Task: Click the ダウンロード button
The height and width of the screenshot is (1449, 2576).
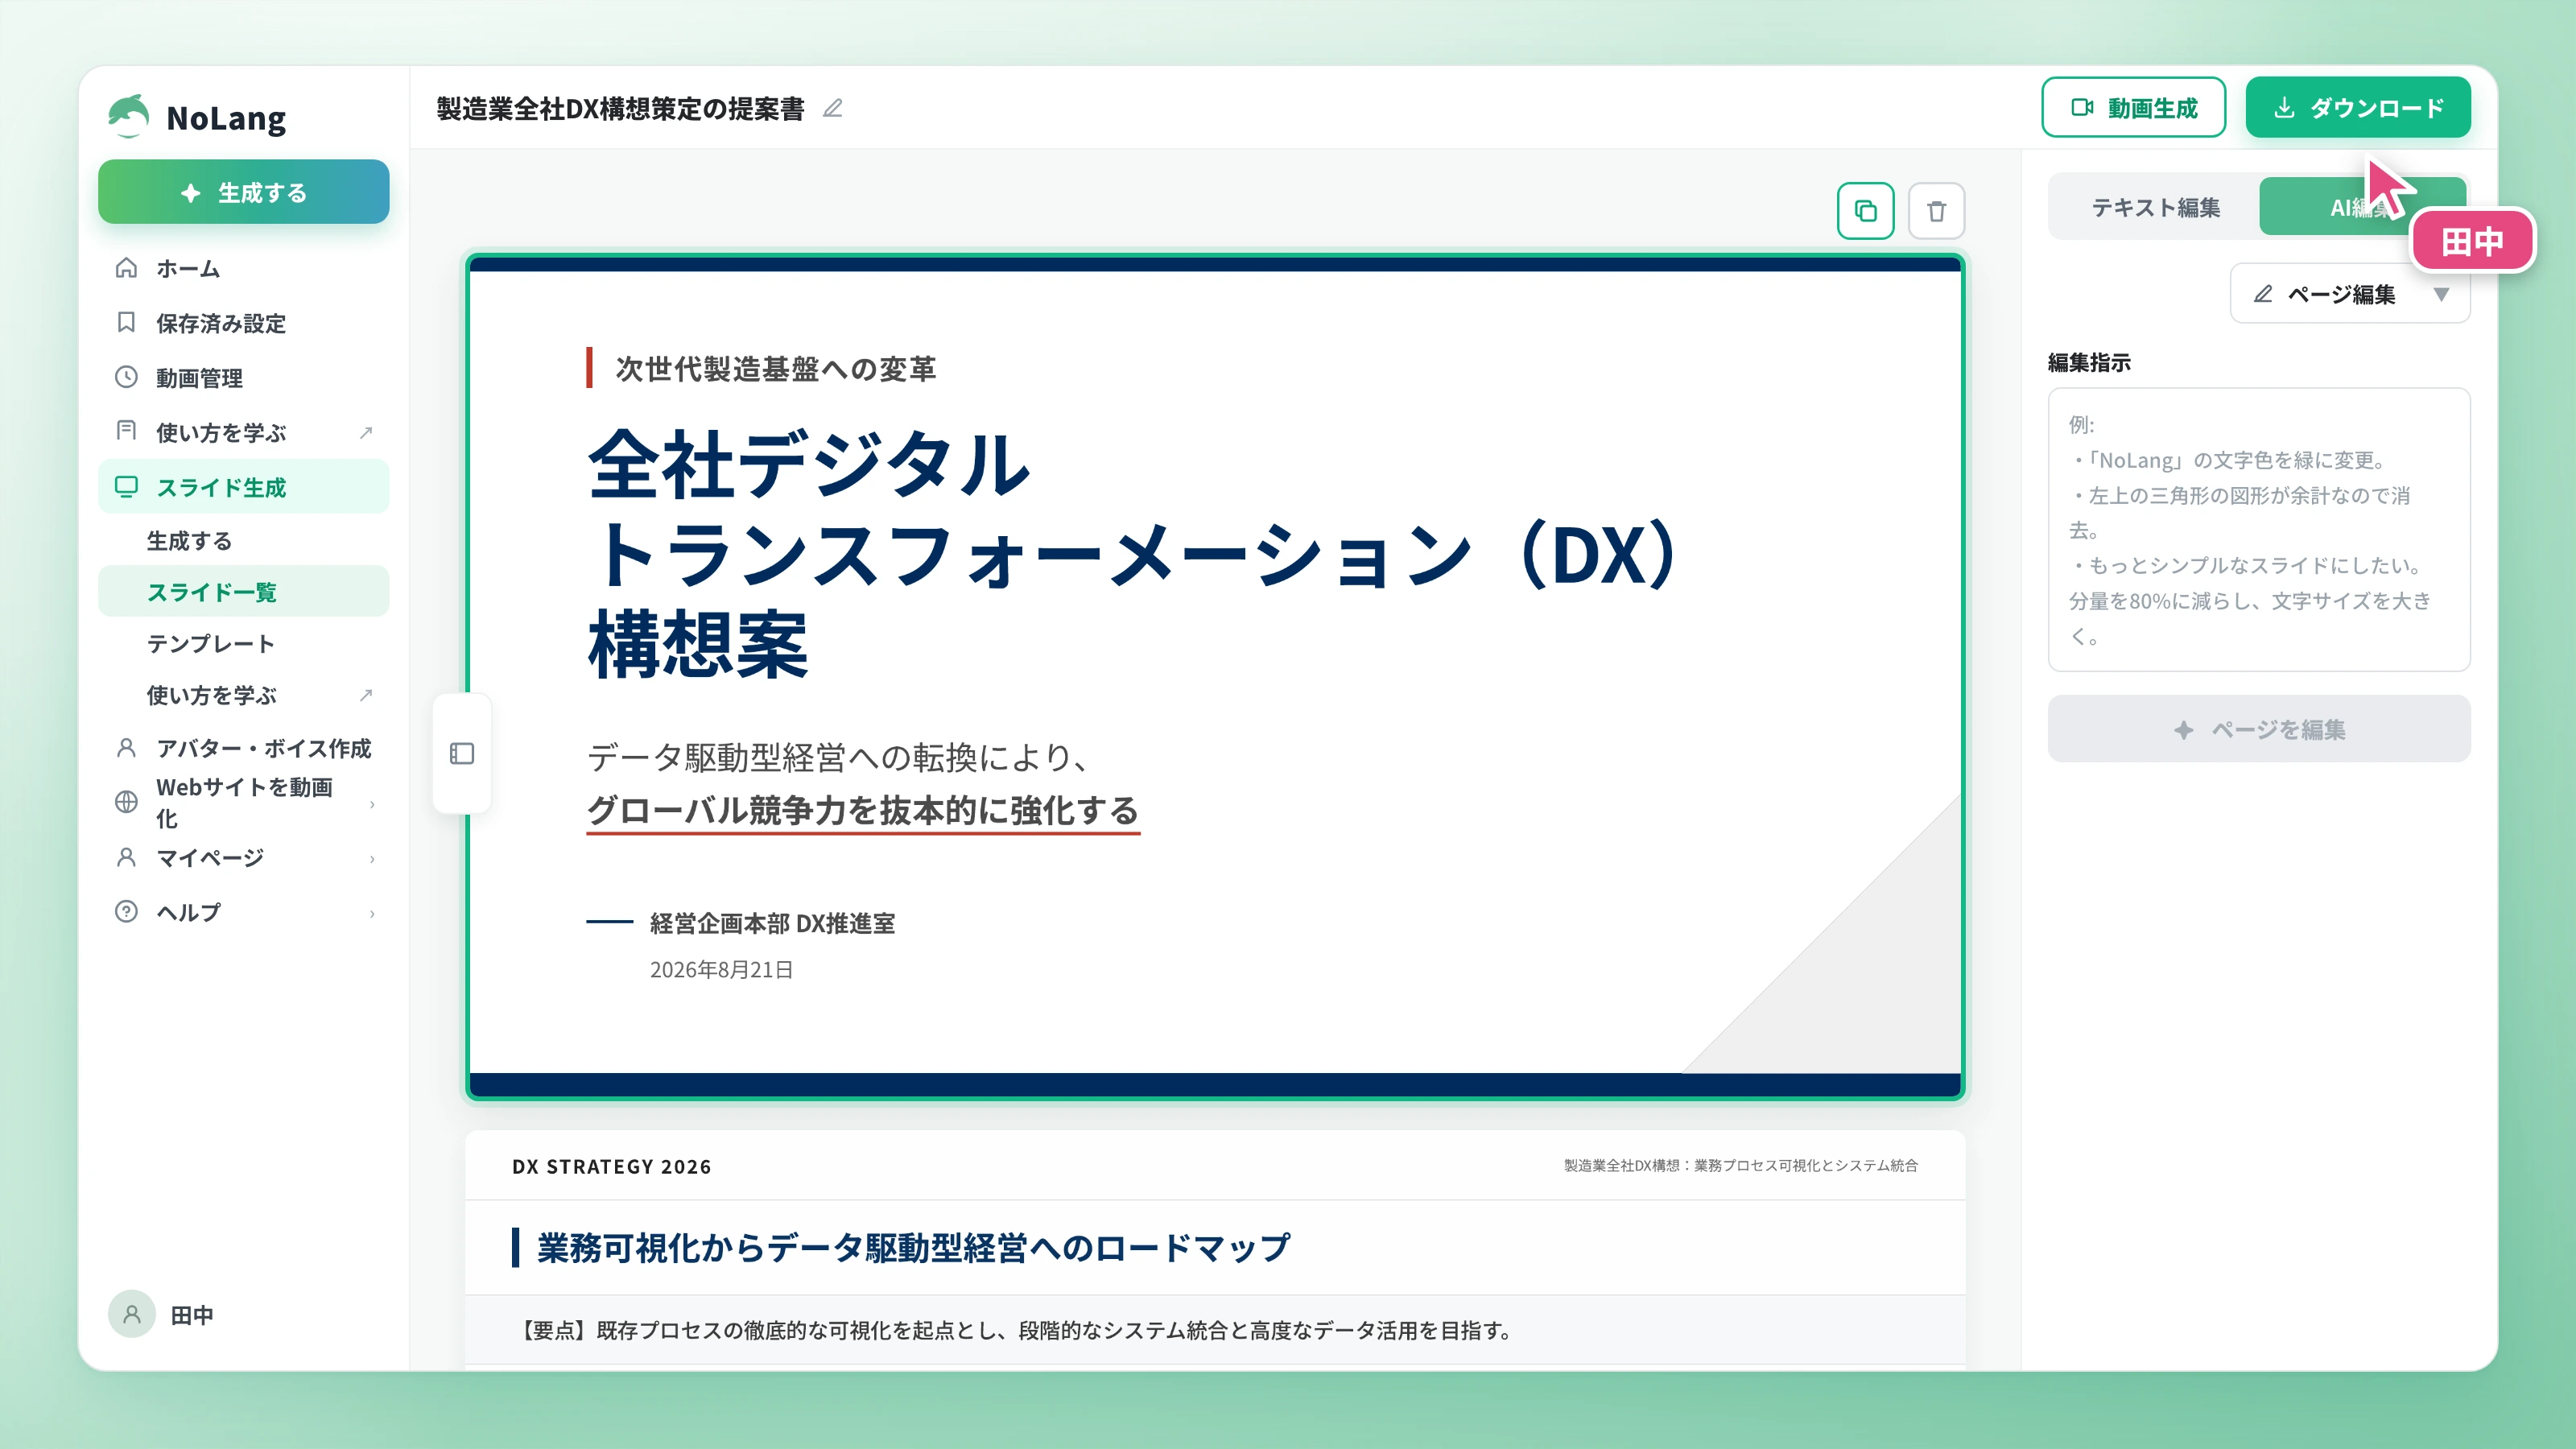Action: click(x=2358, y=107)
